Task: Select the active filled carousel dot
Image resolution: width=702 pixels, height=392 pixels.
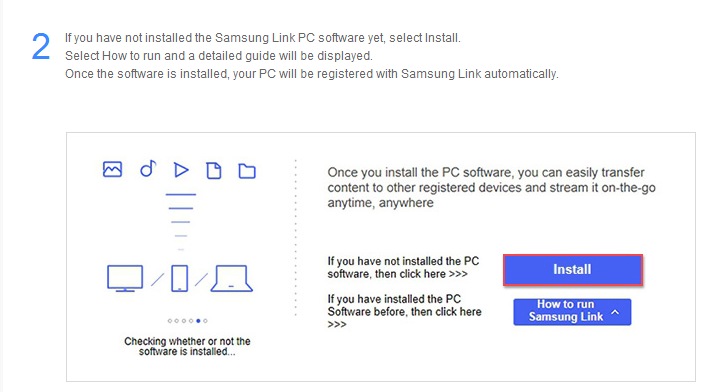Action: click(198, 321)
